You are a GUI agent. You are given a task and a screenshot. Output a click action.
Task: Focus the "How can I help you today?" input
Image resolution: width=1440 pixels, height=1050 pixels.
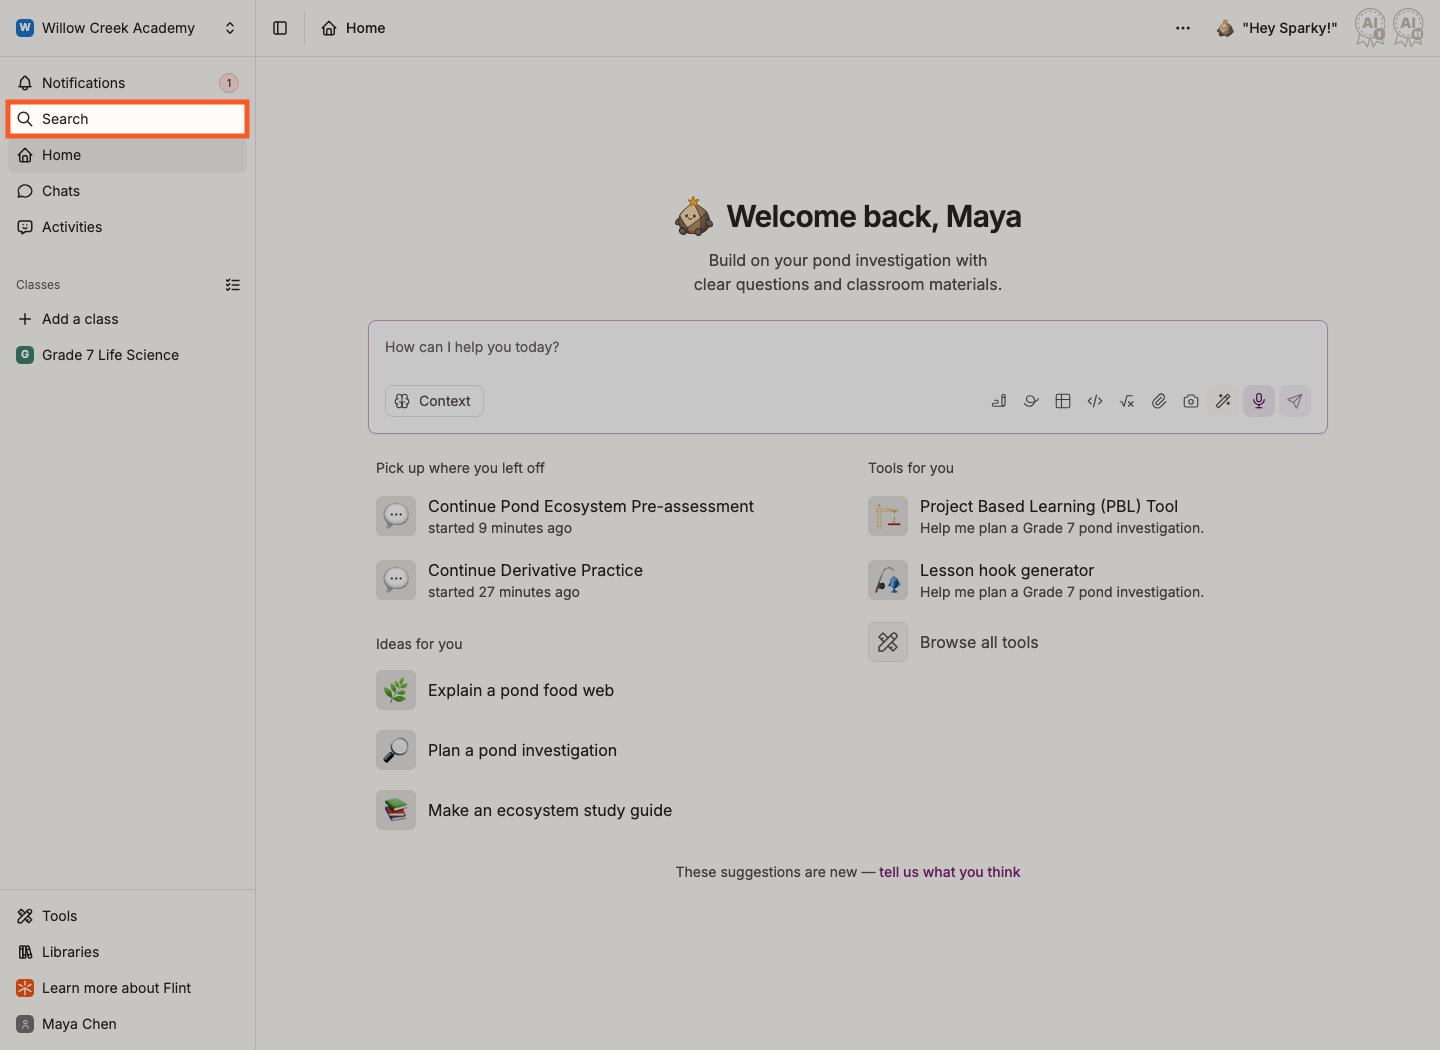[x=847, y=347]
